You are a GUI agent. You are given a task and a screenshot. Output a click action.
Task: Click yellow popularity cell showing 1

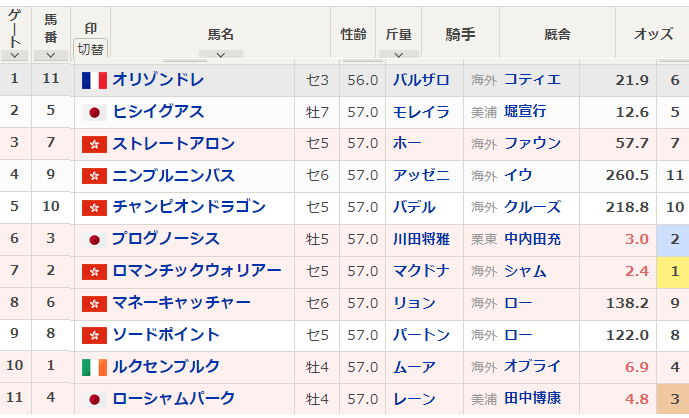pyautogui.click(x=674, y=272)
